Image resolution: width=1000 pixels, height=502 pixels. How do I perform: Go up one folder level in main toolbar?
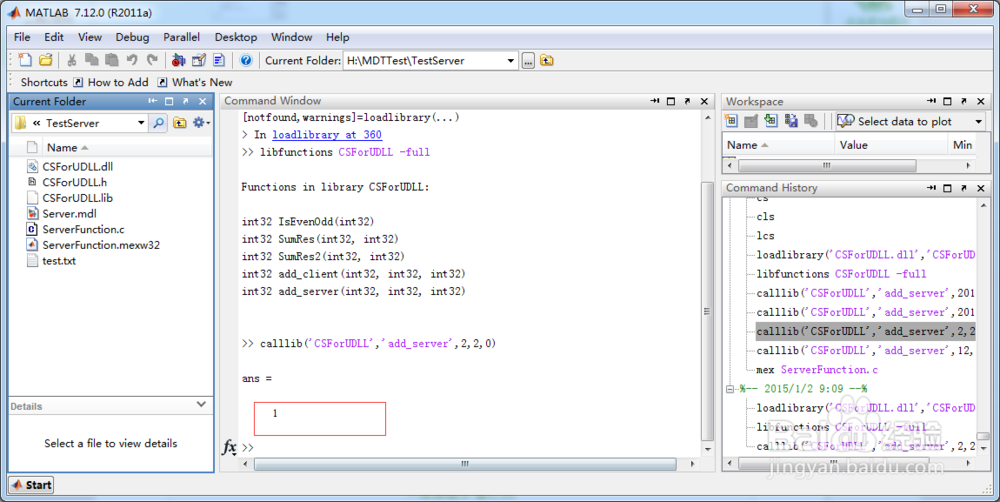547,61
